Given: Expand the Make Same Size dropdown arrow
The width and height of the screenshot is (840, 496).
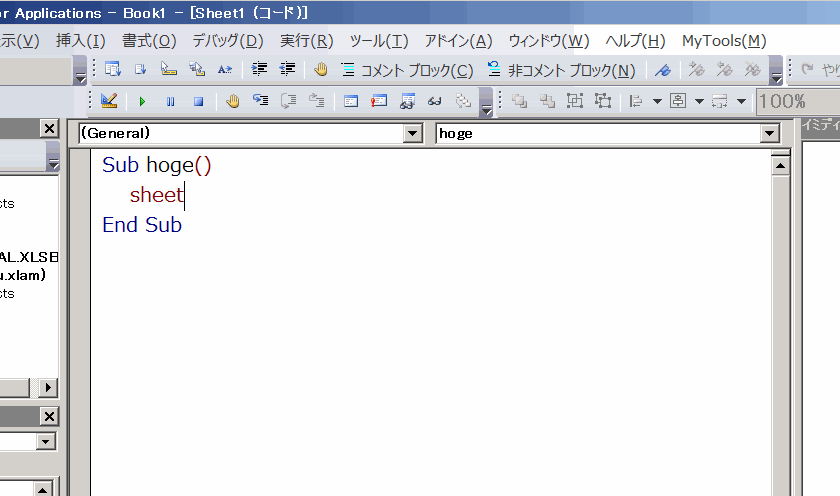Looking at the screenshot, I should 741,101.
